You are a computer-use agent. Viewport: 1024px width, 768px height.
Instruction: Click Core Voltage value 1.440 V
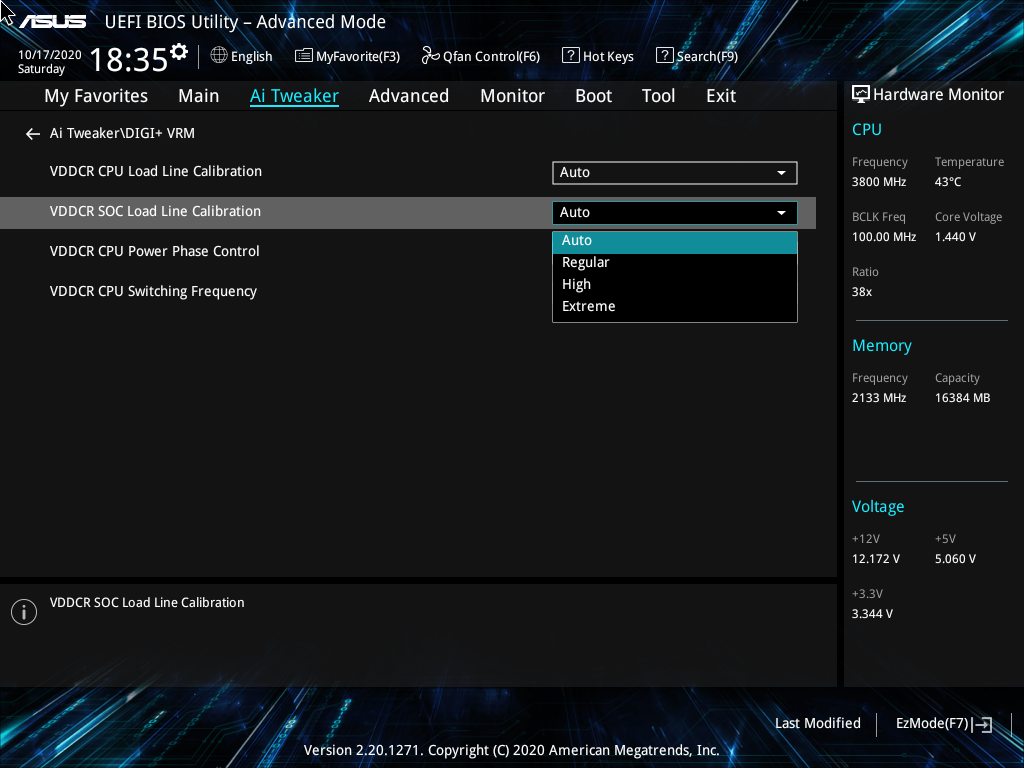(x=955, y=237)
